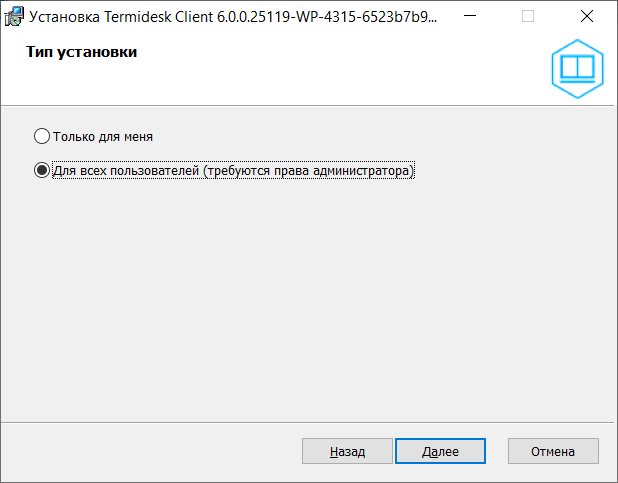Go back with the 'Назад' button
Screen dimensions: 618x483
[347, 452]
